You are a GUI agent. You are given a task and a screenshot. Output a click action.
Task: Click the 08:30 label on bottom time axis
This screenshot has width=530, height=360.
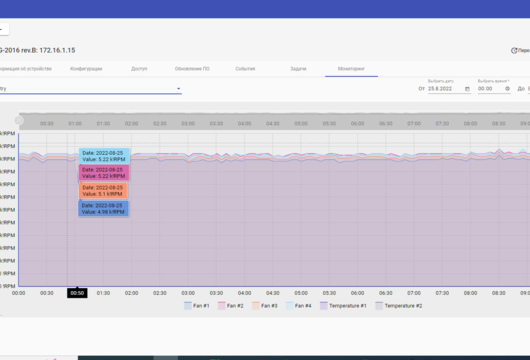(499, 293)
